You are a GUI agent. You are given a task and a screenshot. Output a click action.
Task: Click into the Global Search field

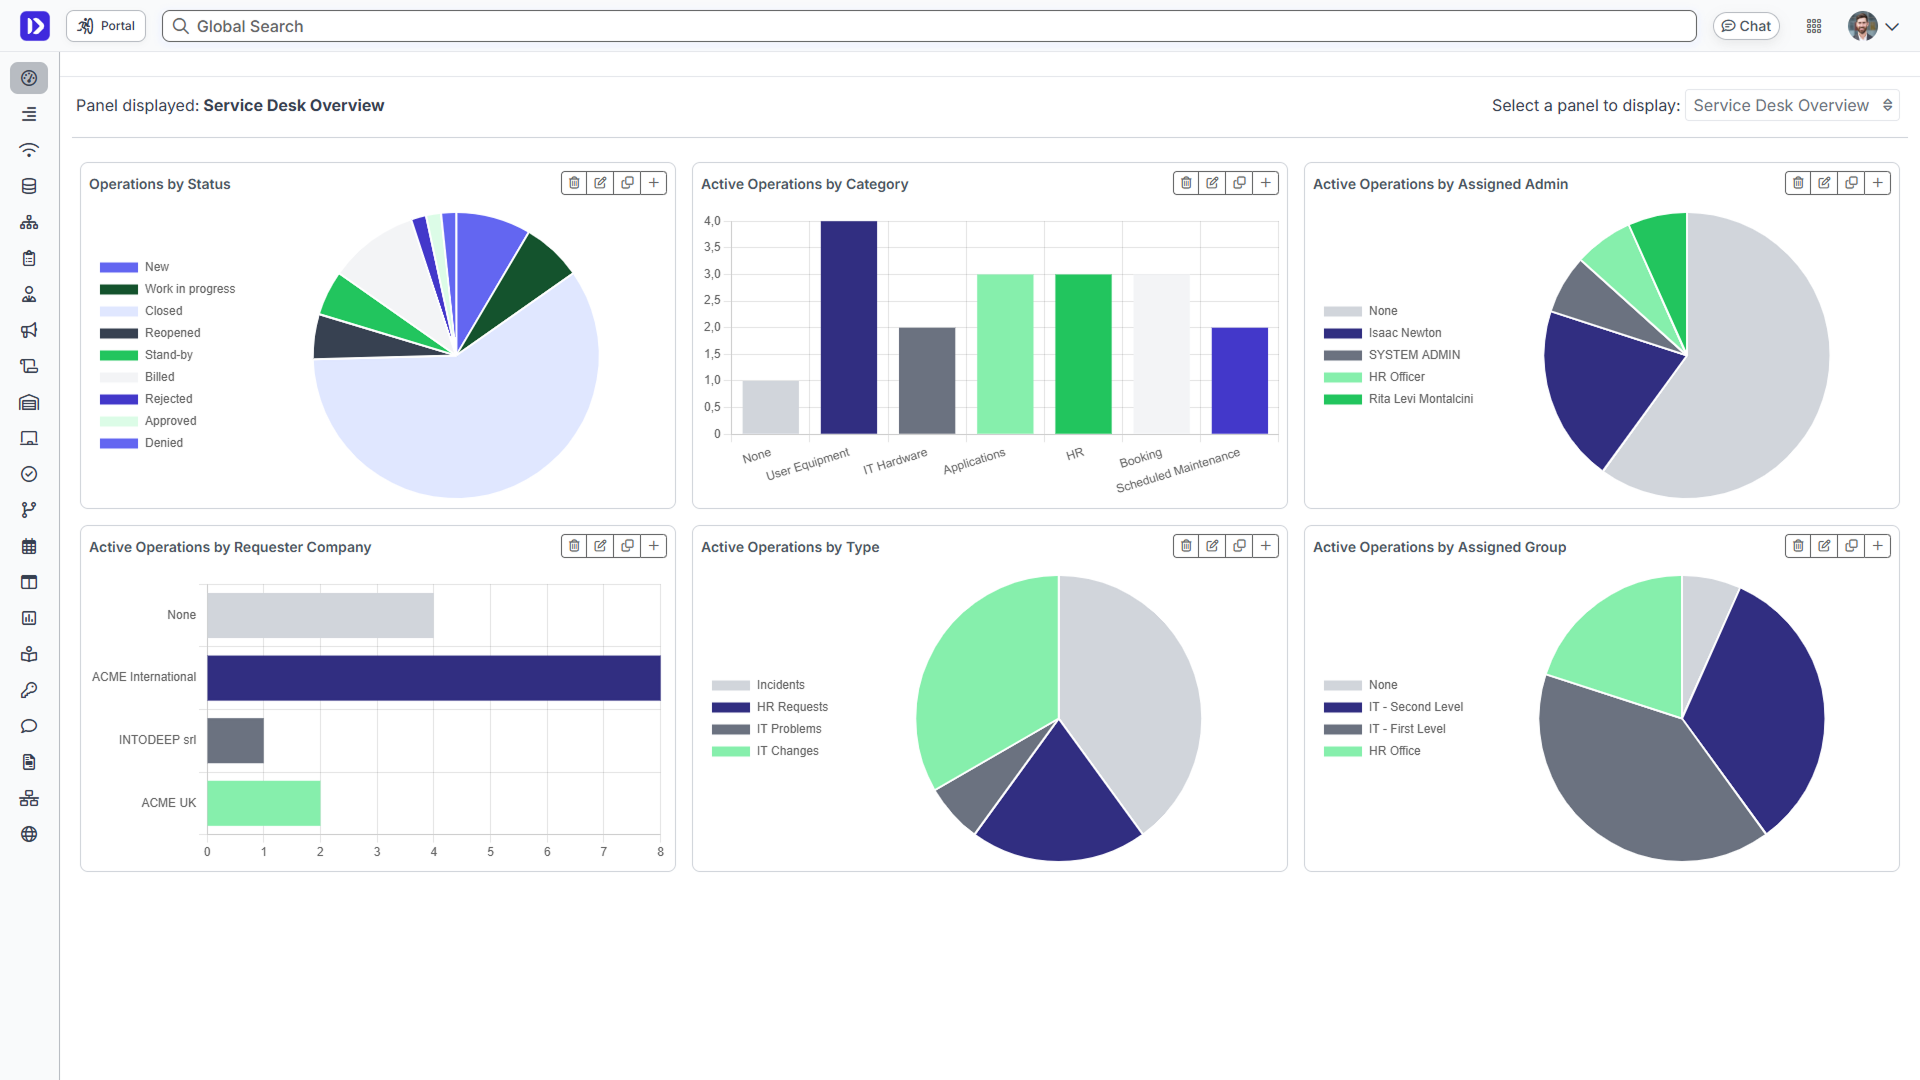[x=930, y=26]
